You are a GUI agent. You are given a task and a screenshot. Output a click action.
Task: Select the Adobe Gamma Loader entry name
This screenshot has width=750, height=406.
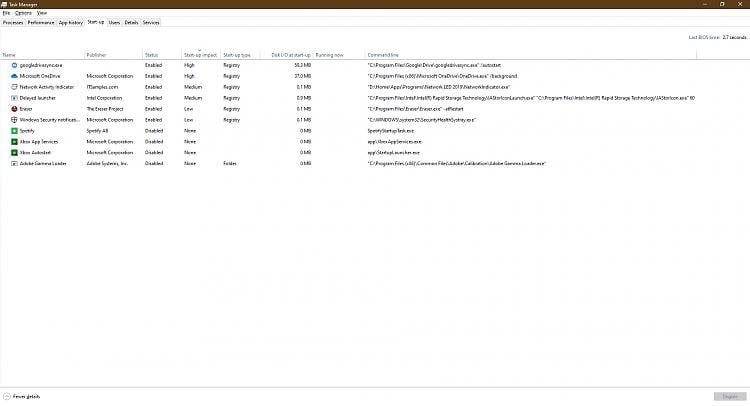[43, 164]
